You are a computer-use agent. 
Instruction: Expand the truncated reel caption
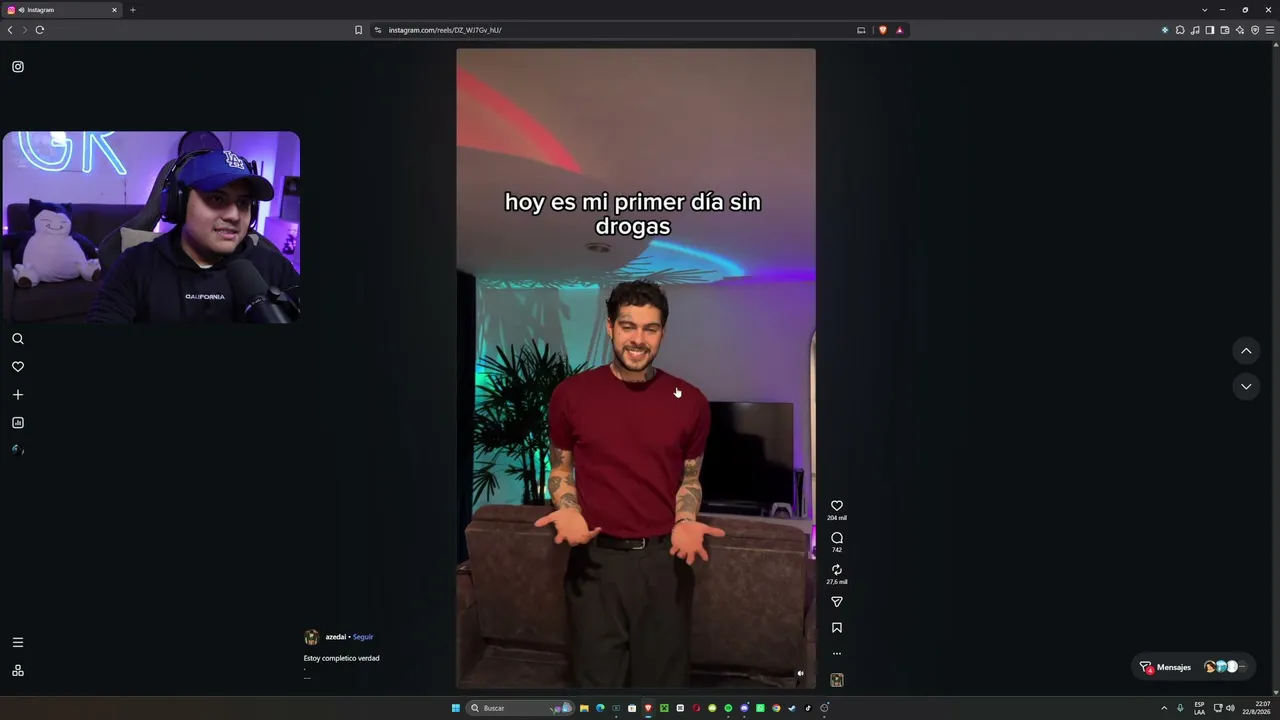pyautogui.click(x=307, y=677)
